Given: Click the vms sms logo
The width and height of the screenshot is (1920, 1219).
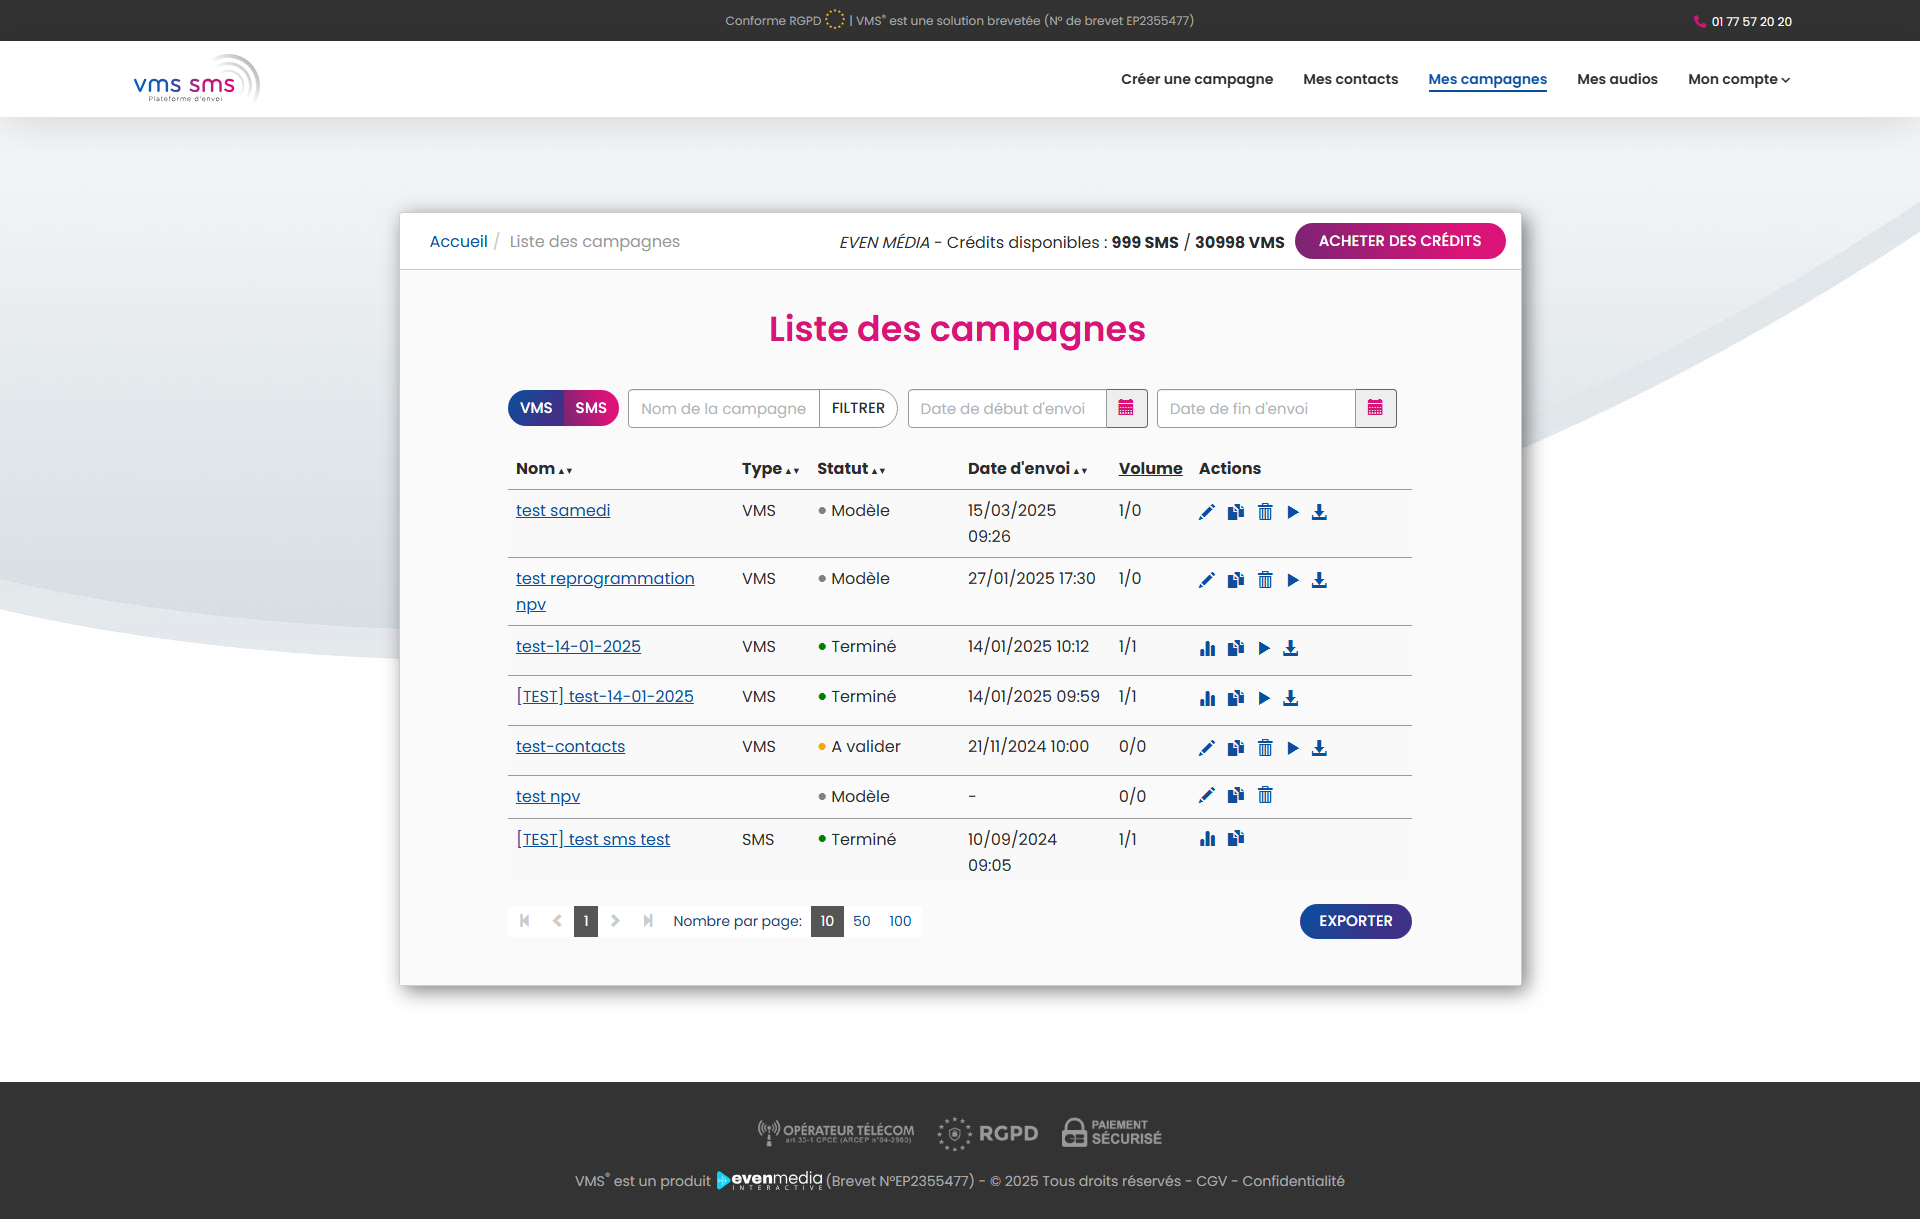Looking at the screenshot, I should (197, 79).
